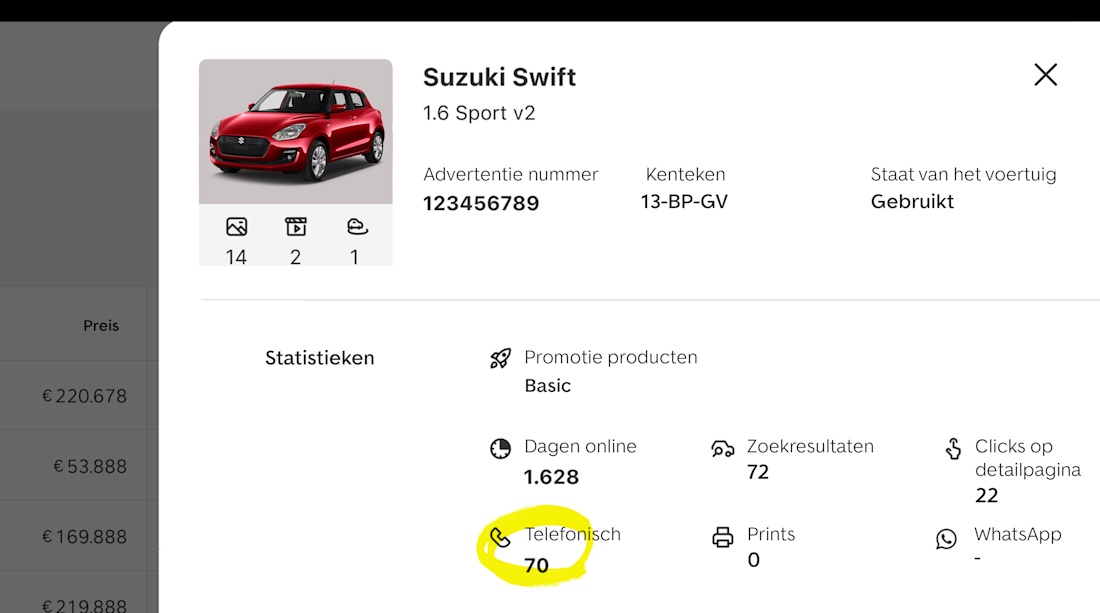Screen dimensions: 1100x613
Task: Click the 360 view icon showing 1
Action: point(355,227)
